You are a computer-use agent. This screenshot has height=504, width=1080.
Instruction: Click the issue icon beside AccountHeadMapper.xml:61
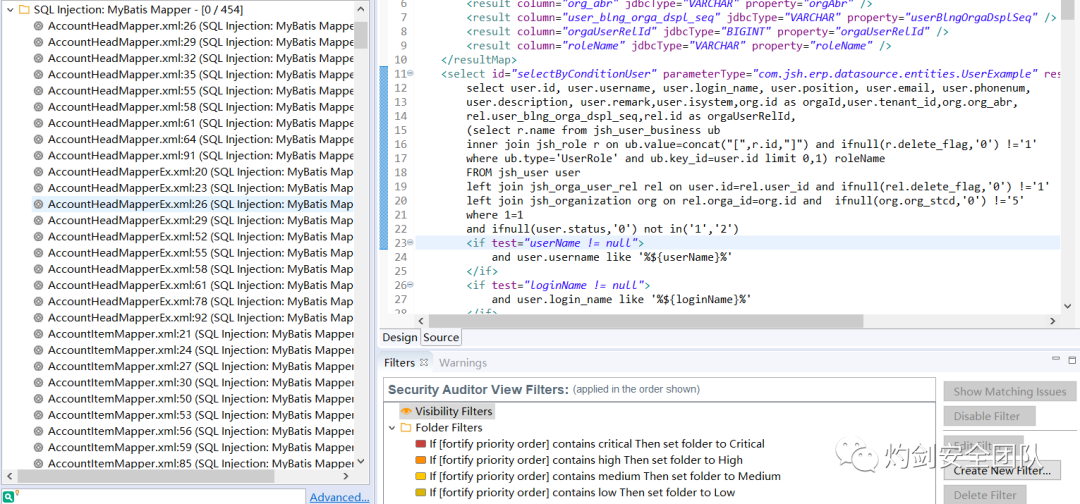[39, 123]
